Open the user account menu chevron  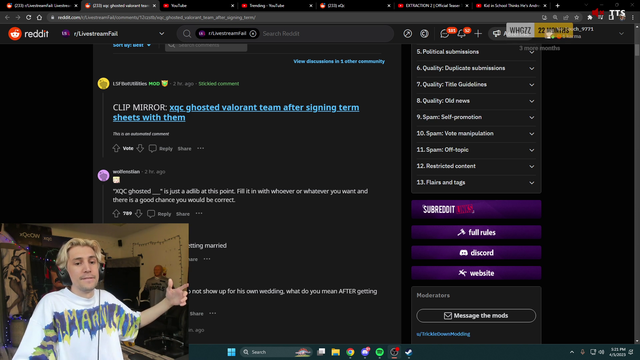pos(621,34)
